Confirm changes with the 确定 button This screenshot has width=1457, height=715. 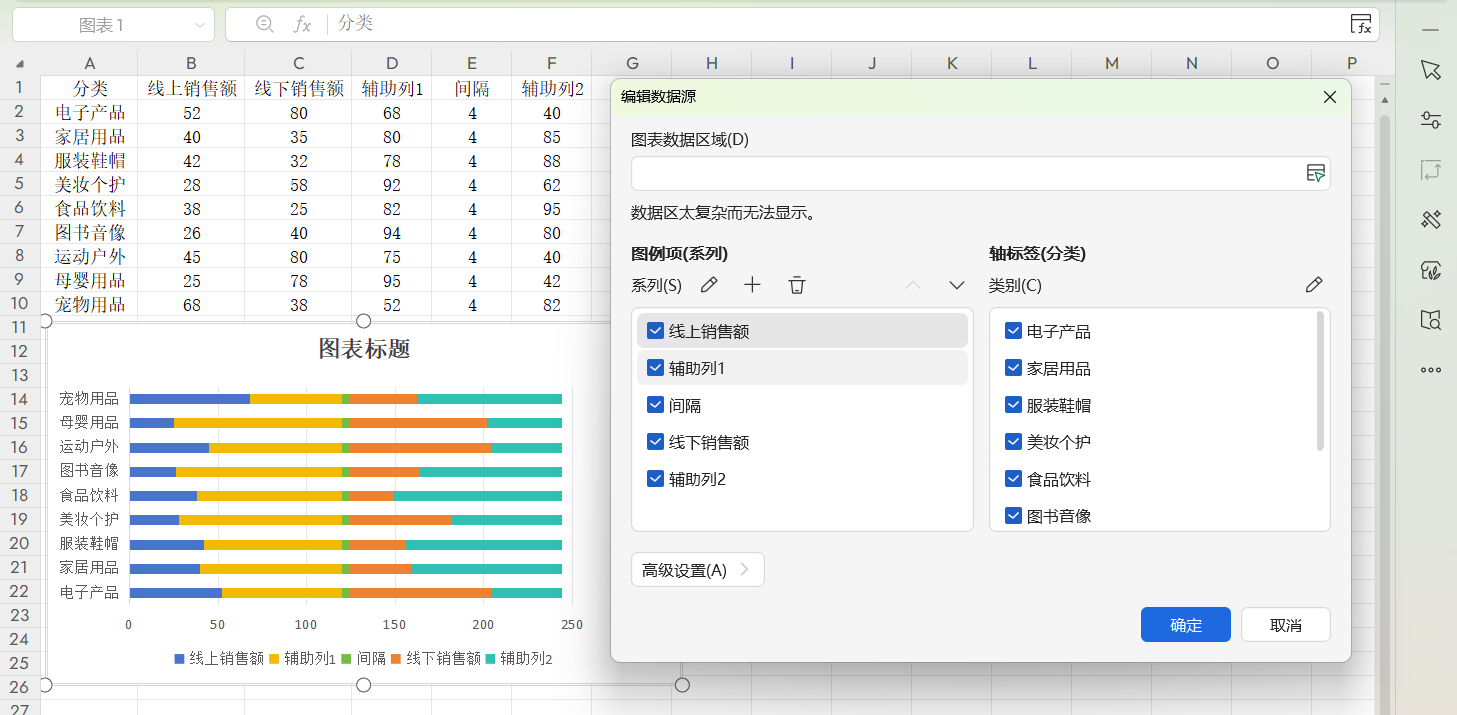[1185, 624]
